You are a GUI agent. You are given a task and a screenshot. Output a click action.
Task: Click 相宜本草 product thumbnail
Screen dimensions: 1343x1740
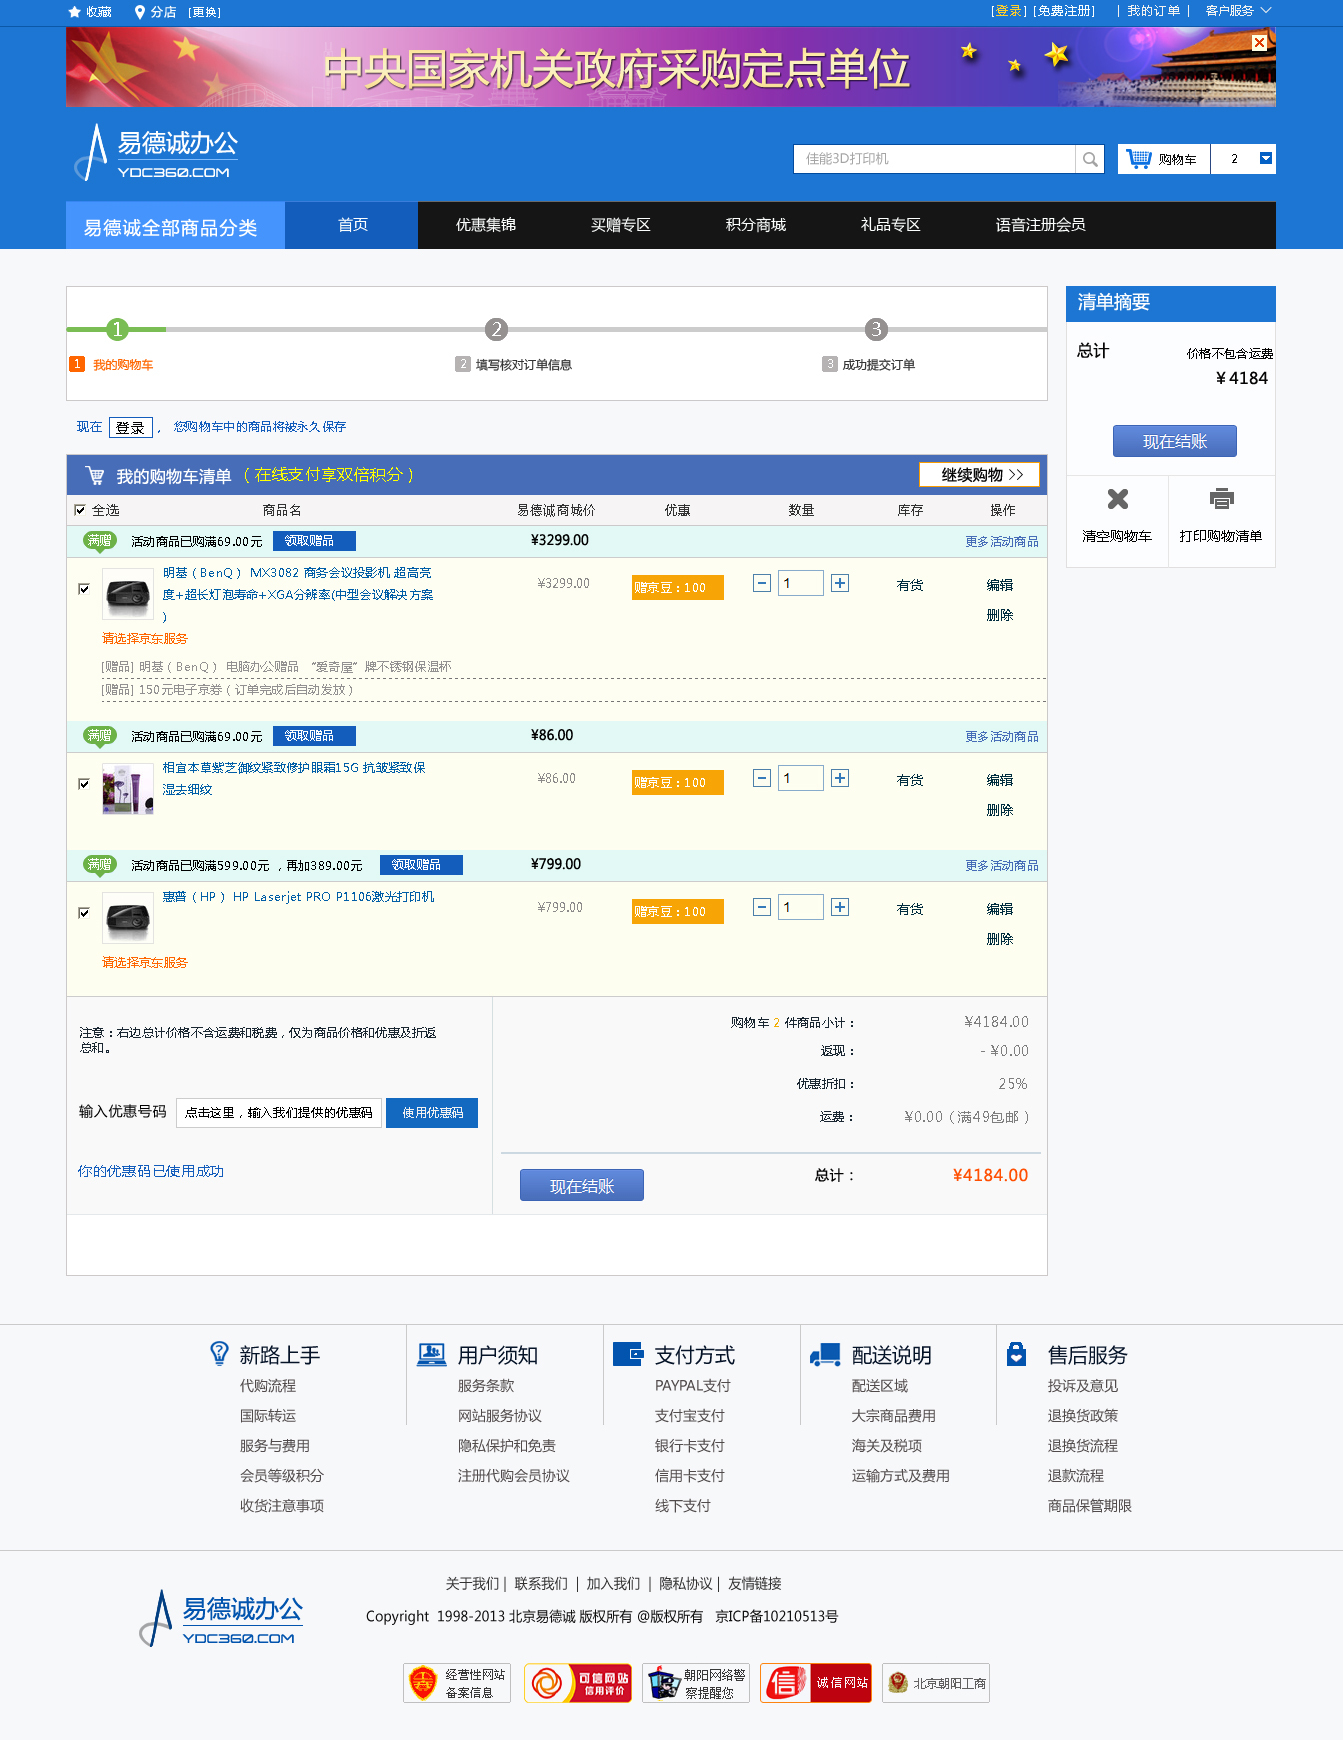click(x=128, y=789)
